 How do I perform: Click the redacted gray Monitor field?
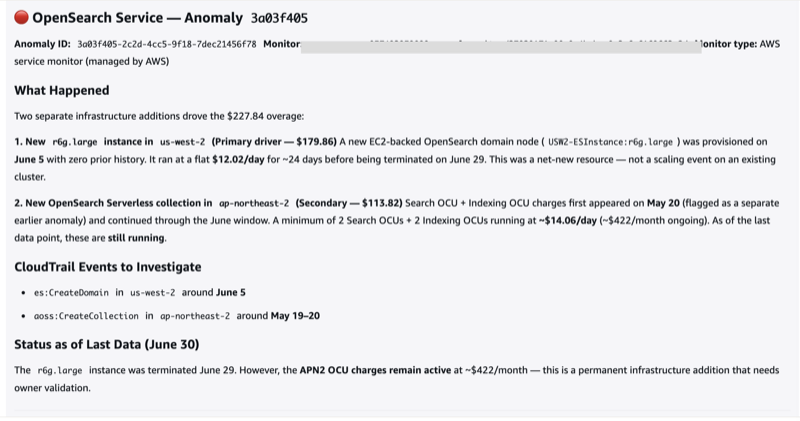[501, 47]
